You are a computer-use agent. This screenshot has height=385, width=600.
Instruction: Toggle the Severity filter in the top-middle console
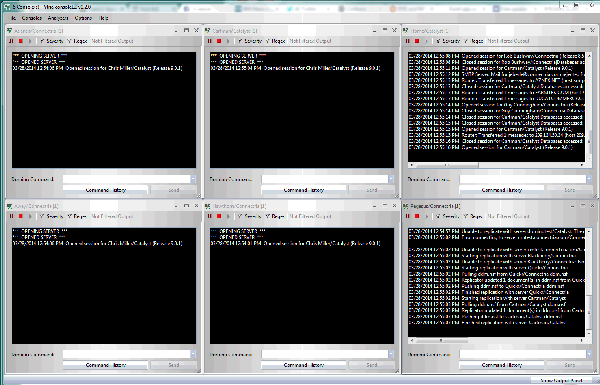point(249,41)
